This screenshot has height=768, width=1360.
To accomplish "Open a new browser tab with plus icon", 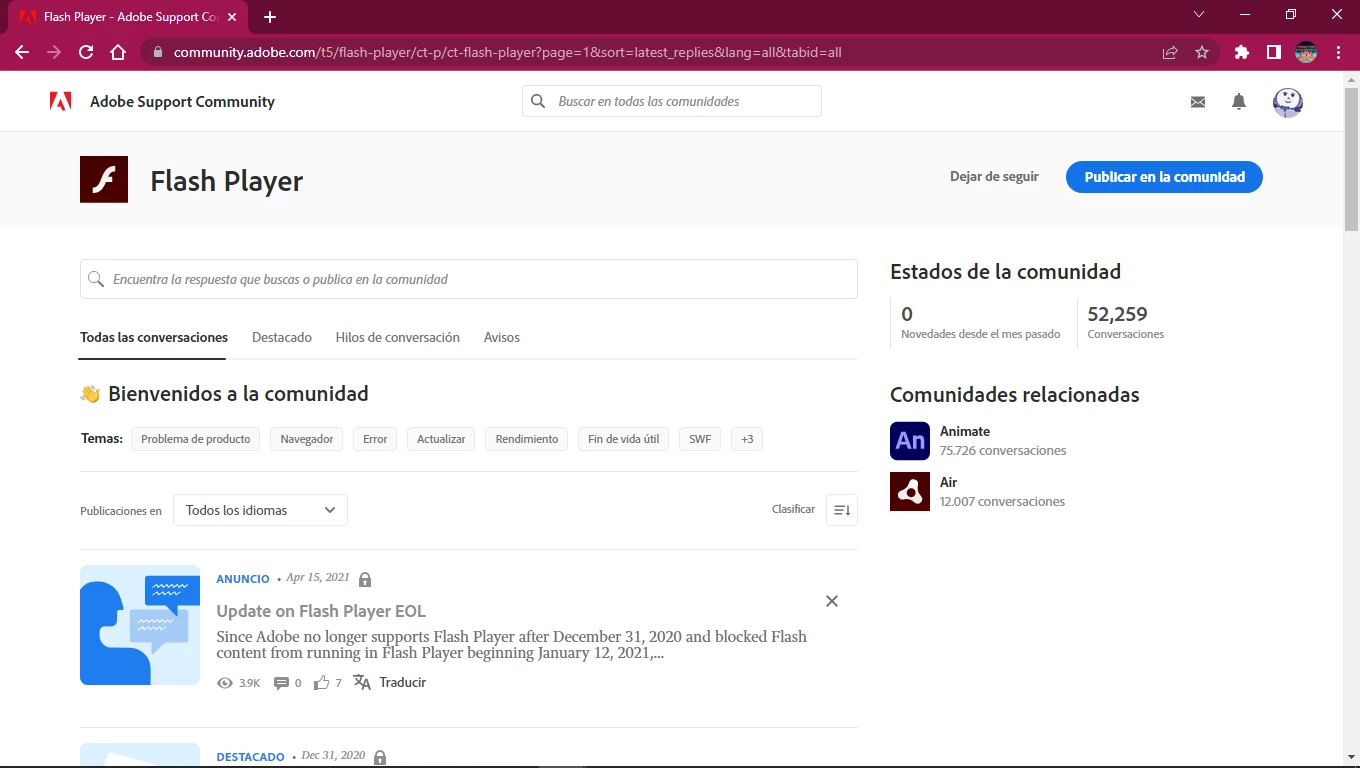I will point(270,17).
